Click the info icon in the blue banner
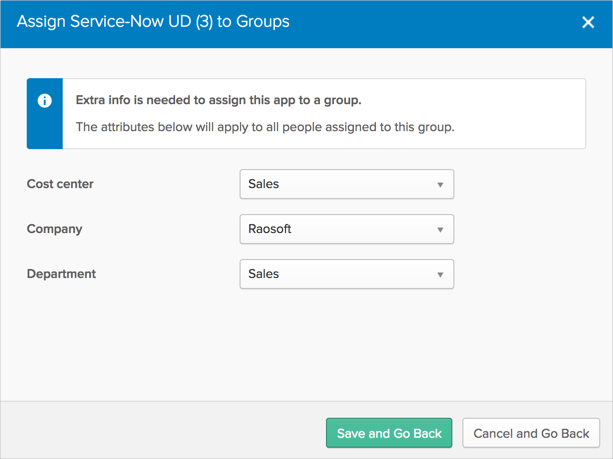 click(44, 101)
